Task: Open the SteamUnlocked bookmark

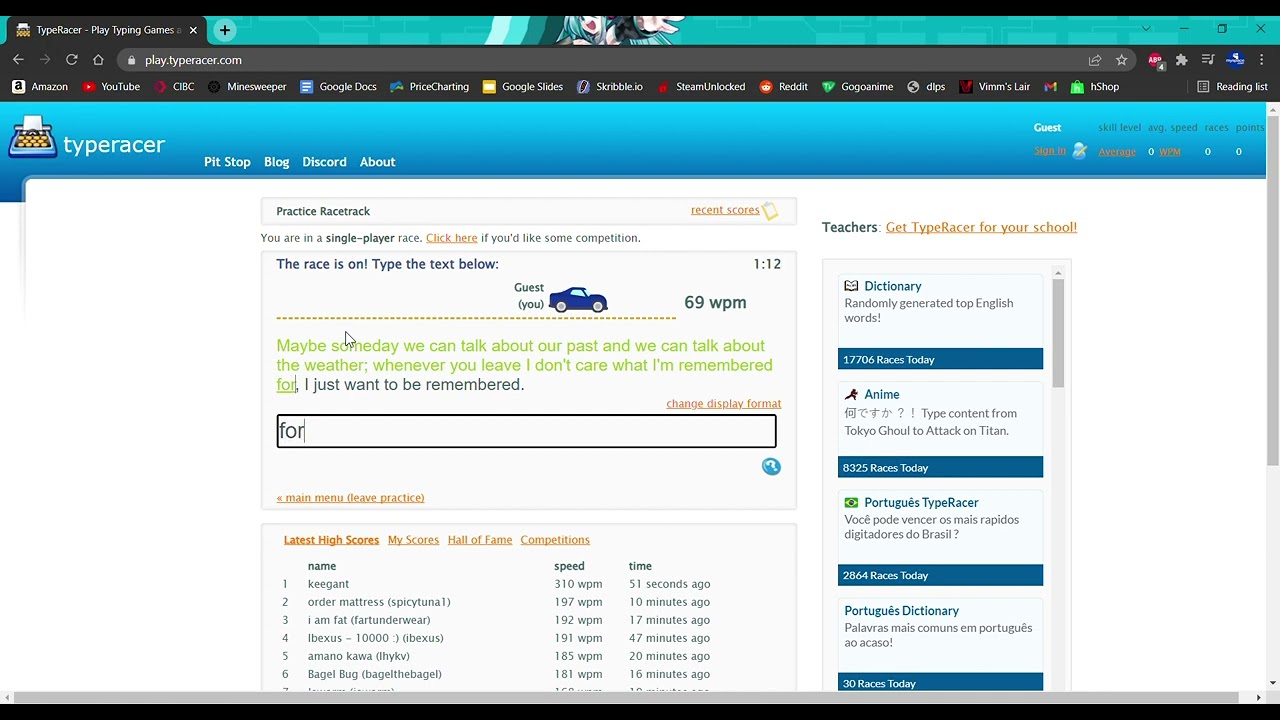Action: [x=700, y=87]
